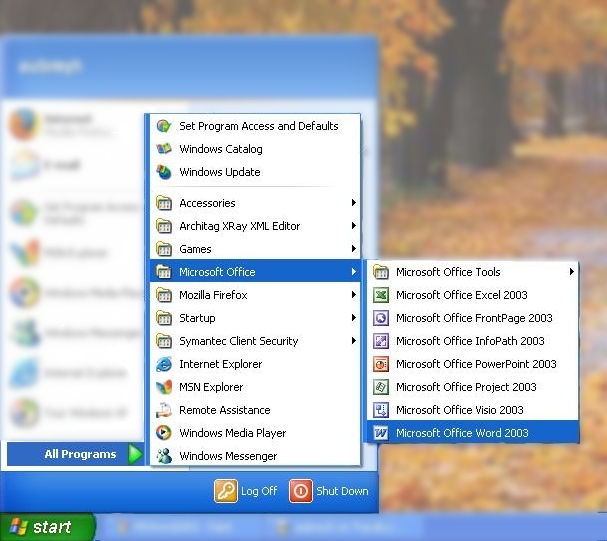Click the Log Off label

point(259,491)
